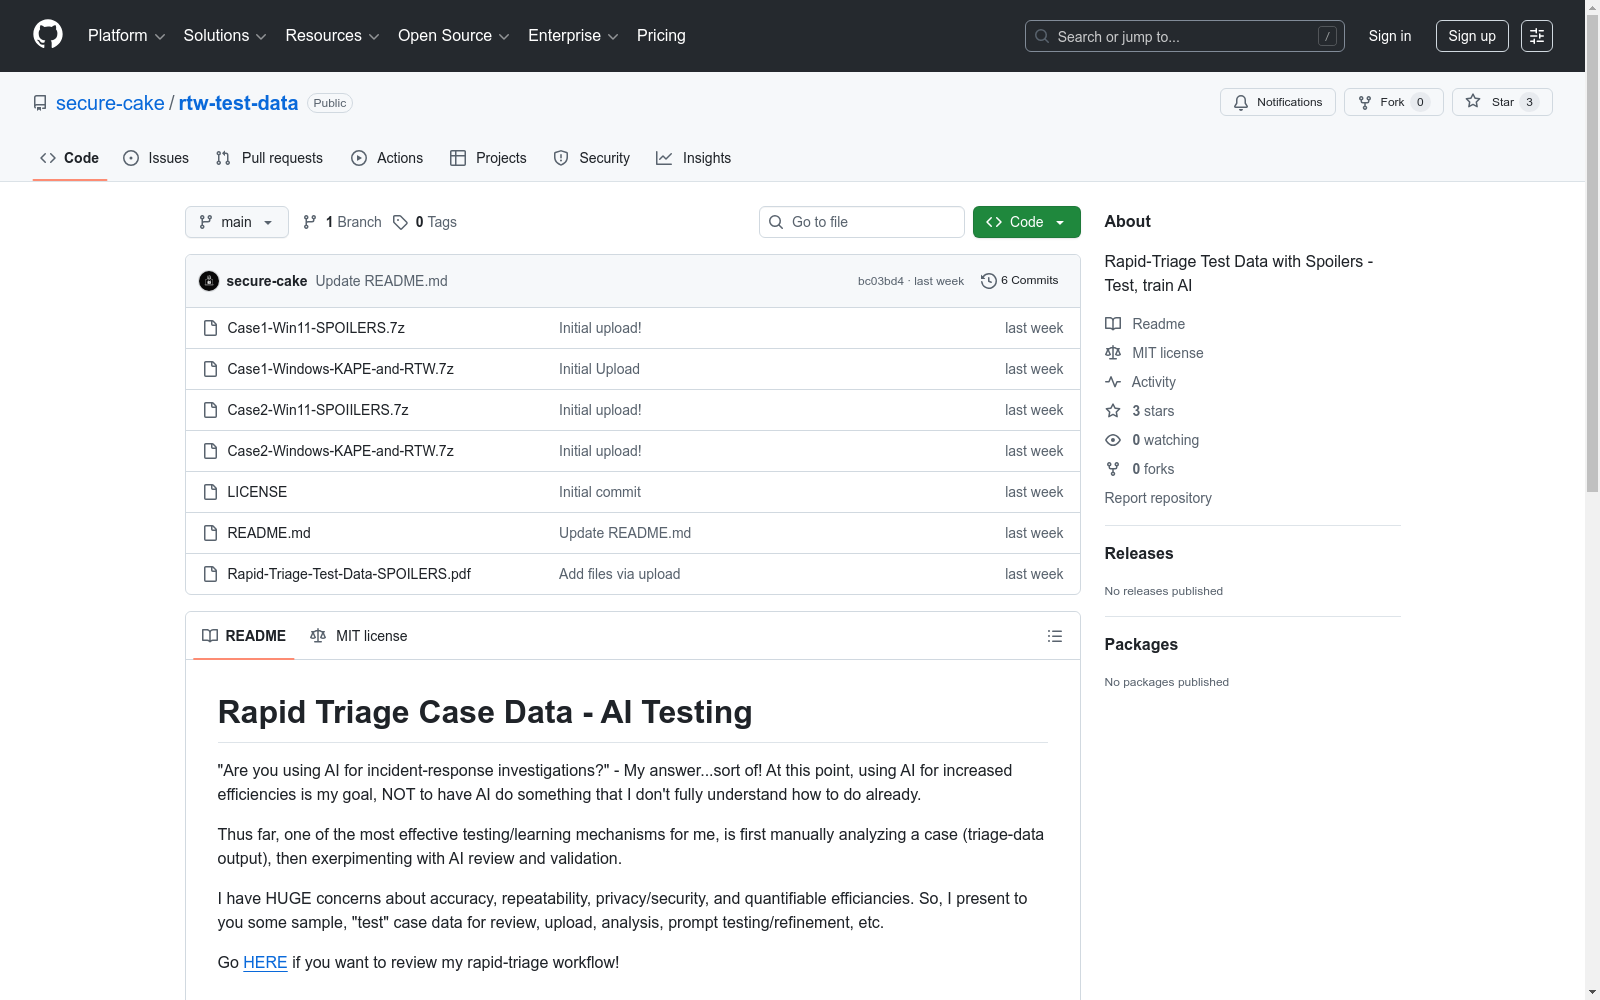The width and height of the screenshot is (1600, 1000).
Task: Click the file icon for Rapid-Triage-Test-Data-SPOILERS.pdf
Action: [210, 574]
